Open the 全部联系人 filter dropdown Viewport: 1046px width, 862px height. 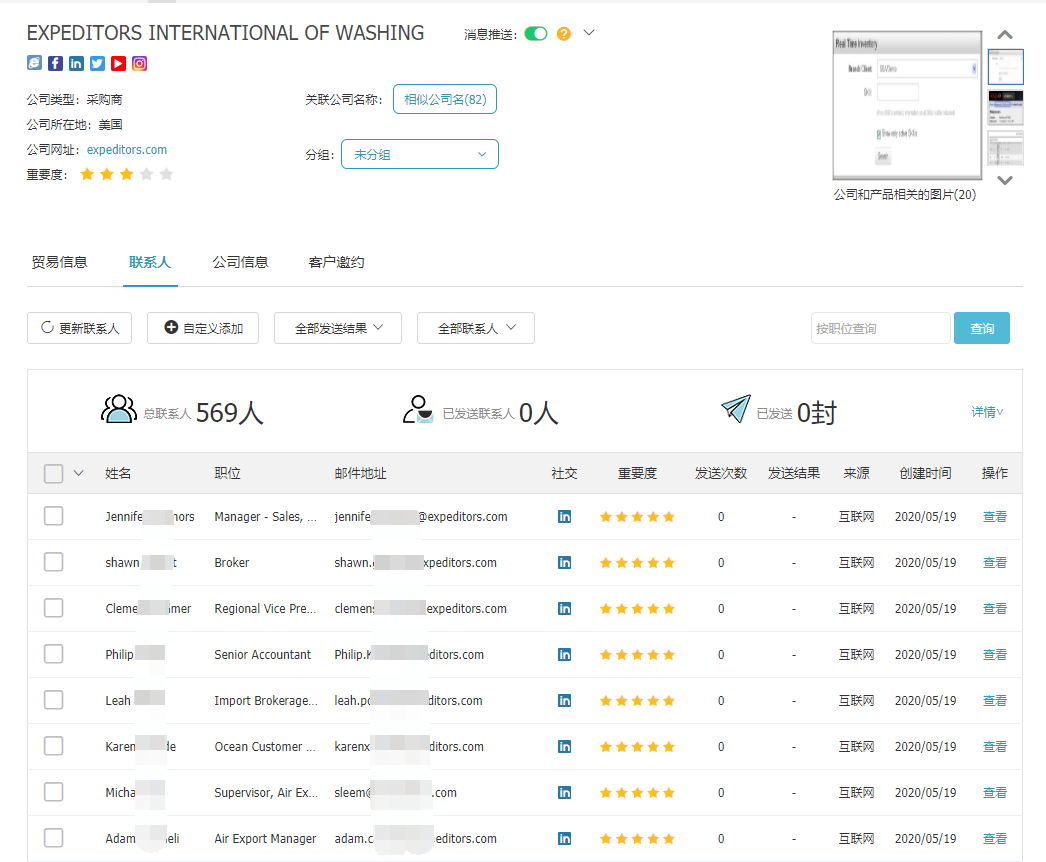[x=475, y=327]
